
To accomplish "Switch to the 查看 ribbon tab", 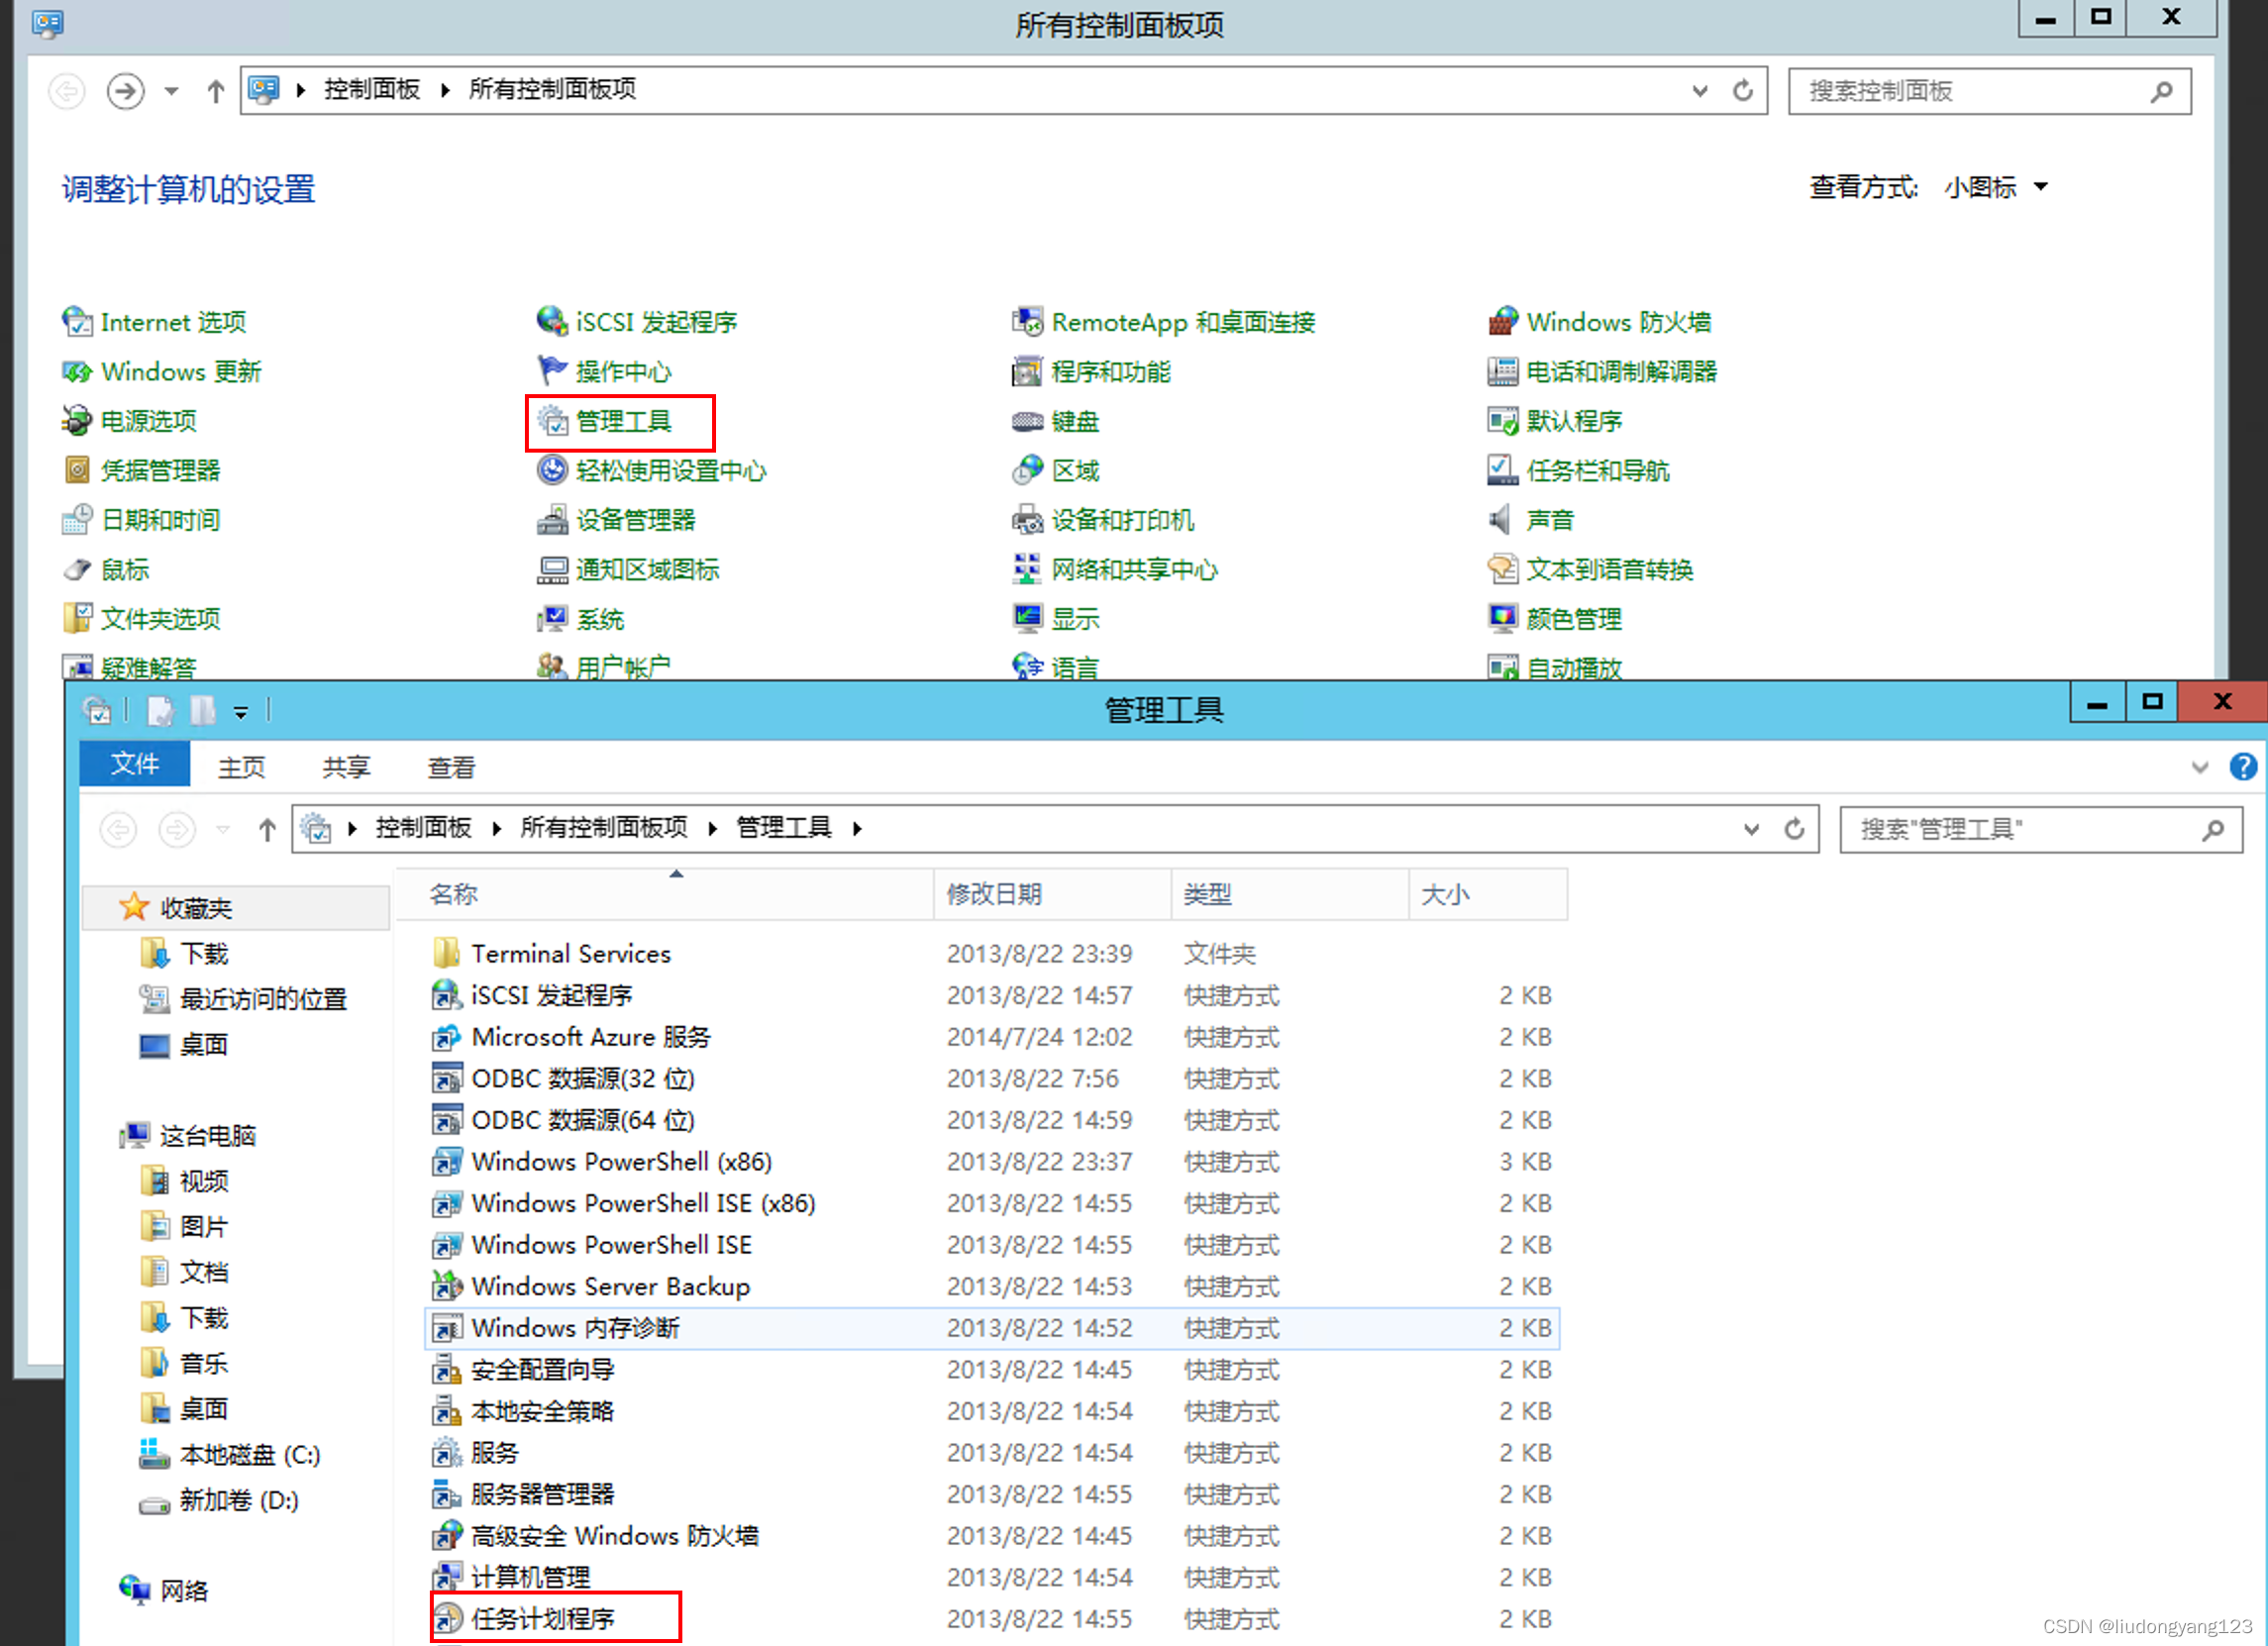I will tap(451, 767).
